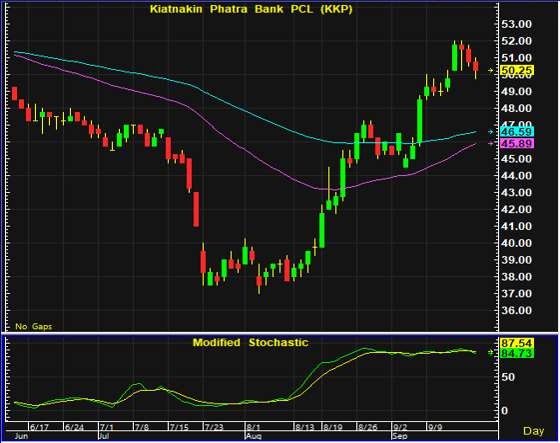The width and height of the screenshot is (560, 443).
Task: Click the 37.00 price axis label
Action: (516, 294)
